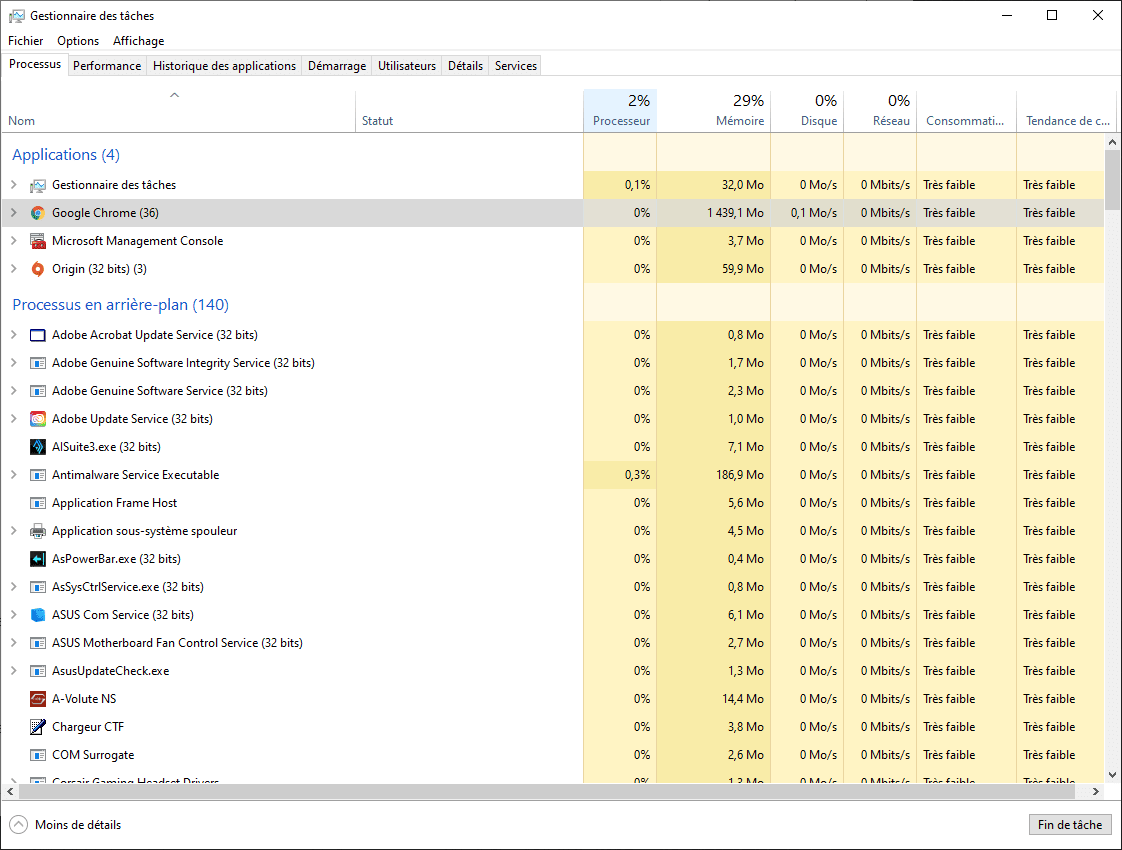The height and width of the screenshot is (850, 1122).
Task: Expand Adobe Acrobat Update Service row
Action: 14,334
